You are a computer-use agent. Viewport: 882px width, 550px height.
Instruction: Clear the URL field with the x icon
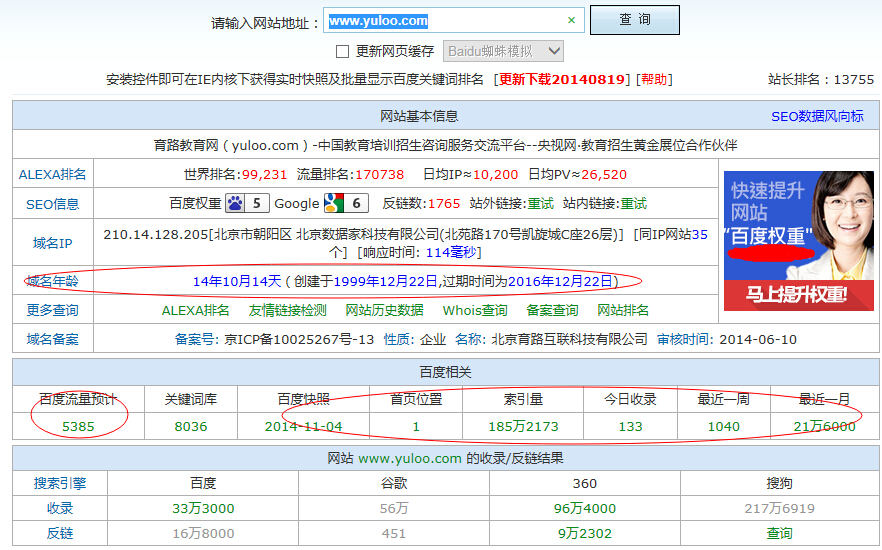[571, 20]
